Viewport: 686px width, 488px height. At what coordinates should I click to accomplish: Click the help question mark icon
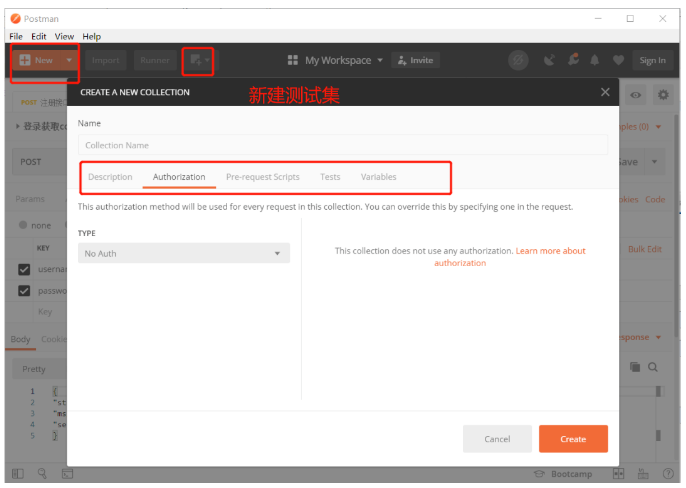668,474
